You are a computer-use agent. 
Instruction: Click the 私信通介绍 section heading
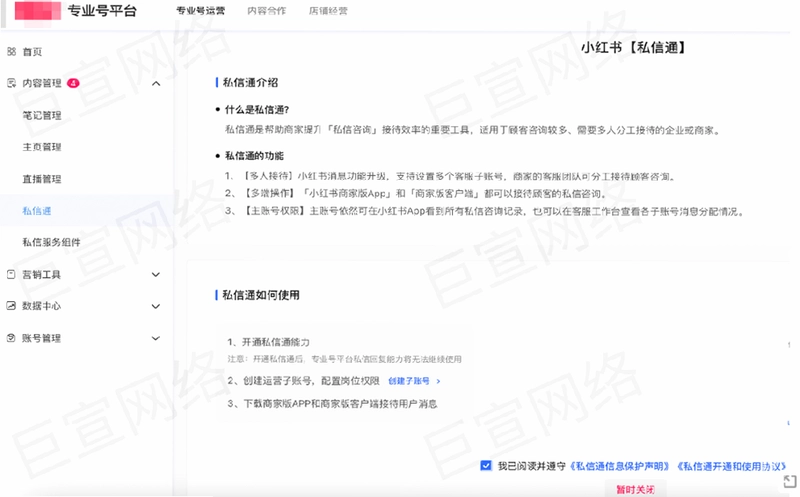pyautogui.click(x=251, y=83)
